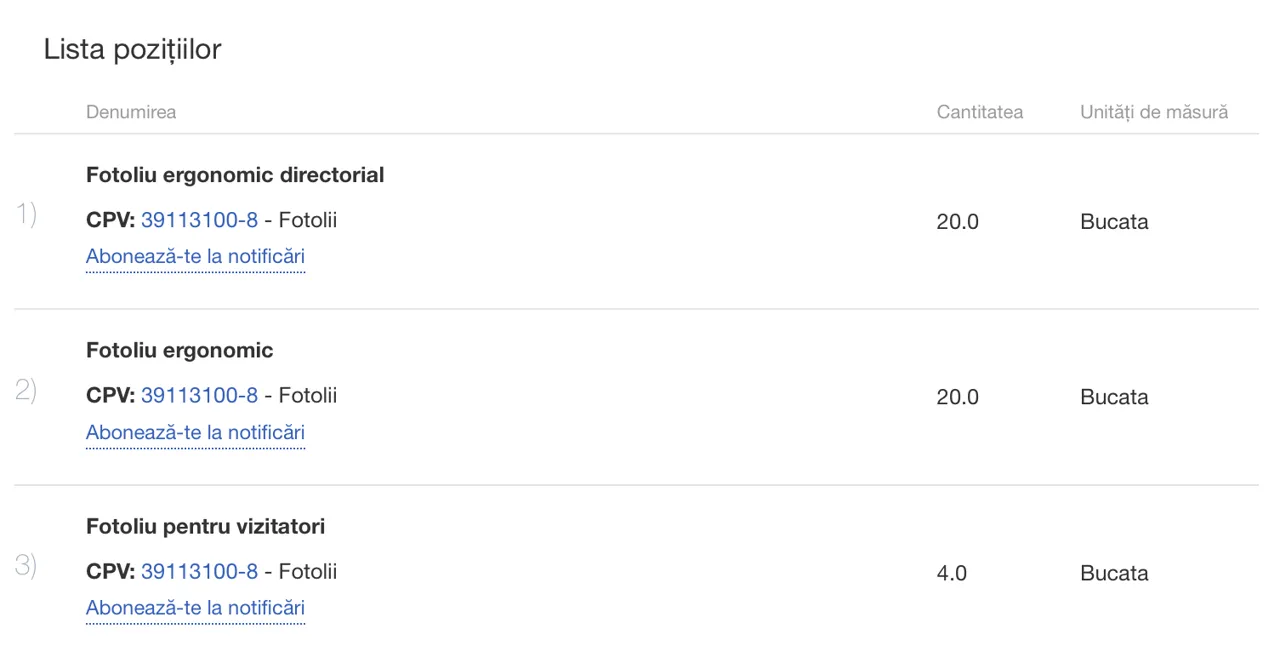Select the Fotoliu ergonomic directorial title
1280x663 pixels.
click(x=235, y=176)
